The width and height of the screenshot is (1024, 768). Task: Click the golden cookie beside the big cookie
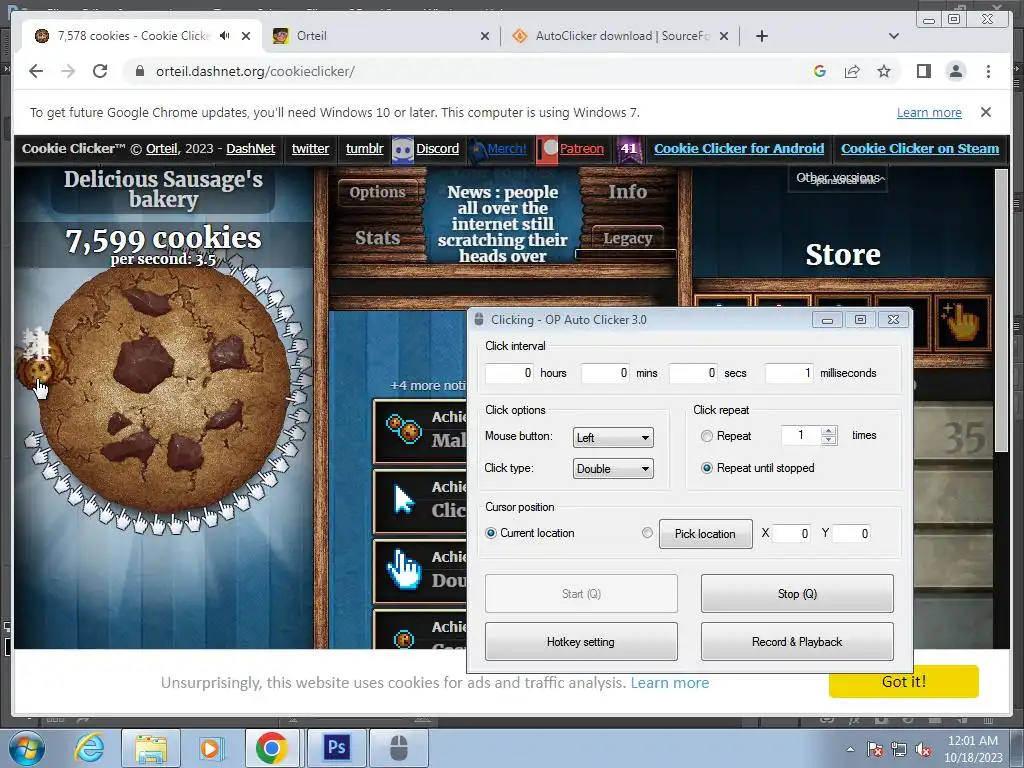pyautogui.click(x=39, y=368)
